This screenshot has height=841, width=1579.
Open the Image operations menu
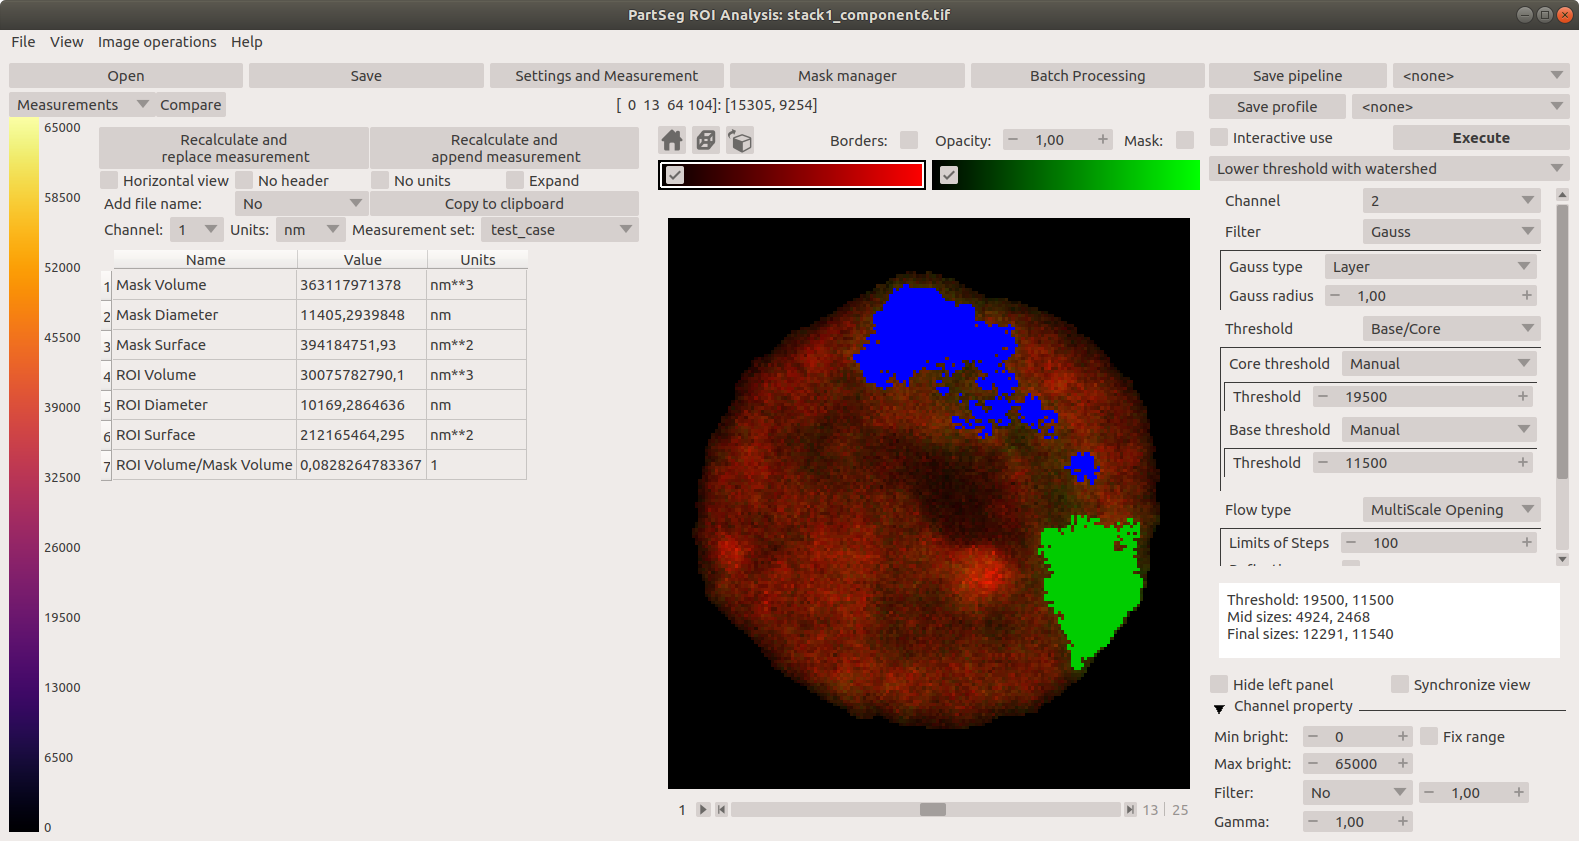[x=157, y=42]
